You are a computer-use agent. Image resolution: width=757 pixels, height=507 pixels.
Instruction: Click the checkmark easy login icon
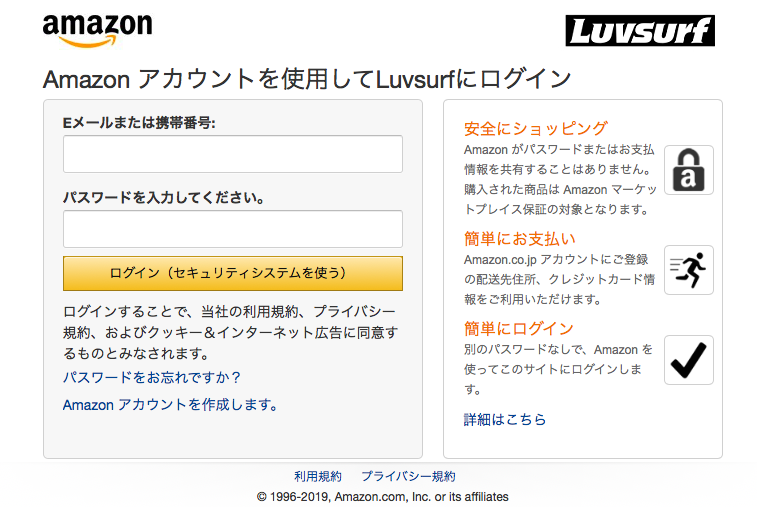(688, 360)
